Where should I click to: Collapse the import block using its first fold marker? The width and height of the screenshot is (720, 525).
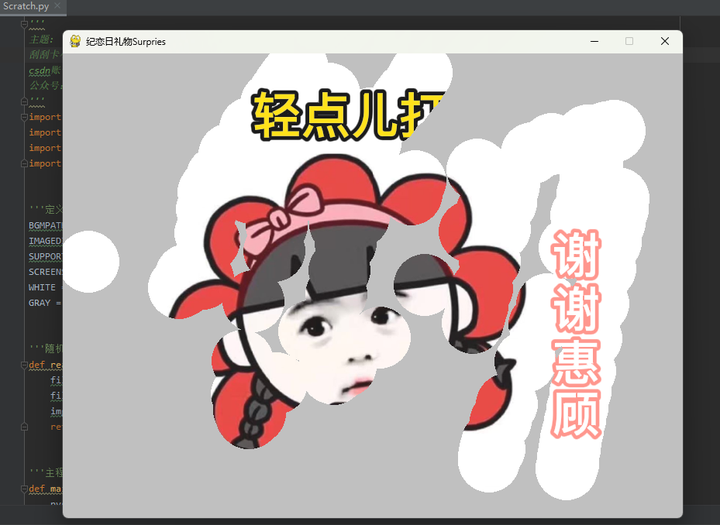[x=24, y=117]
